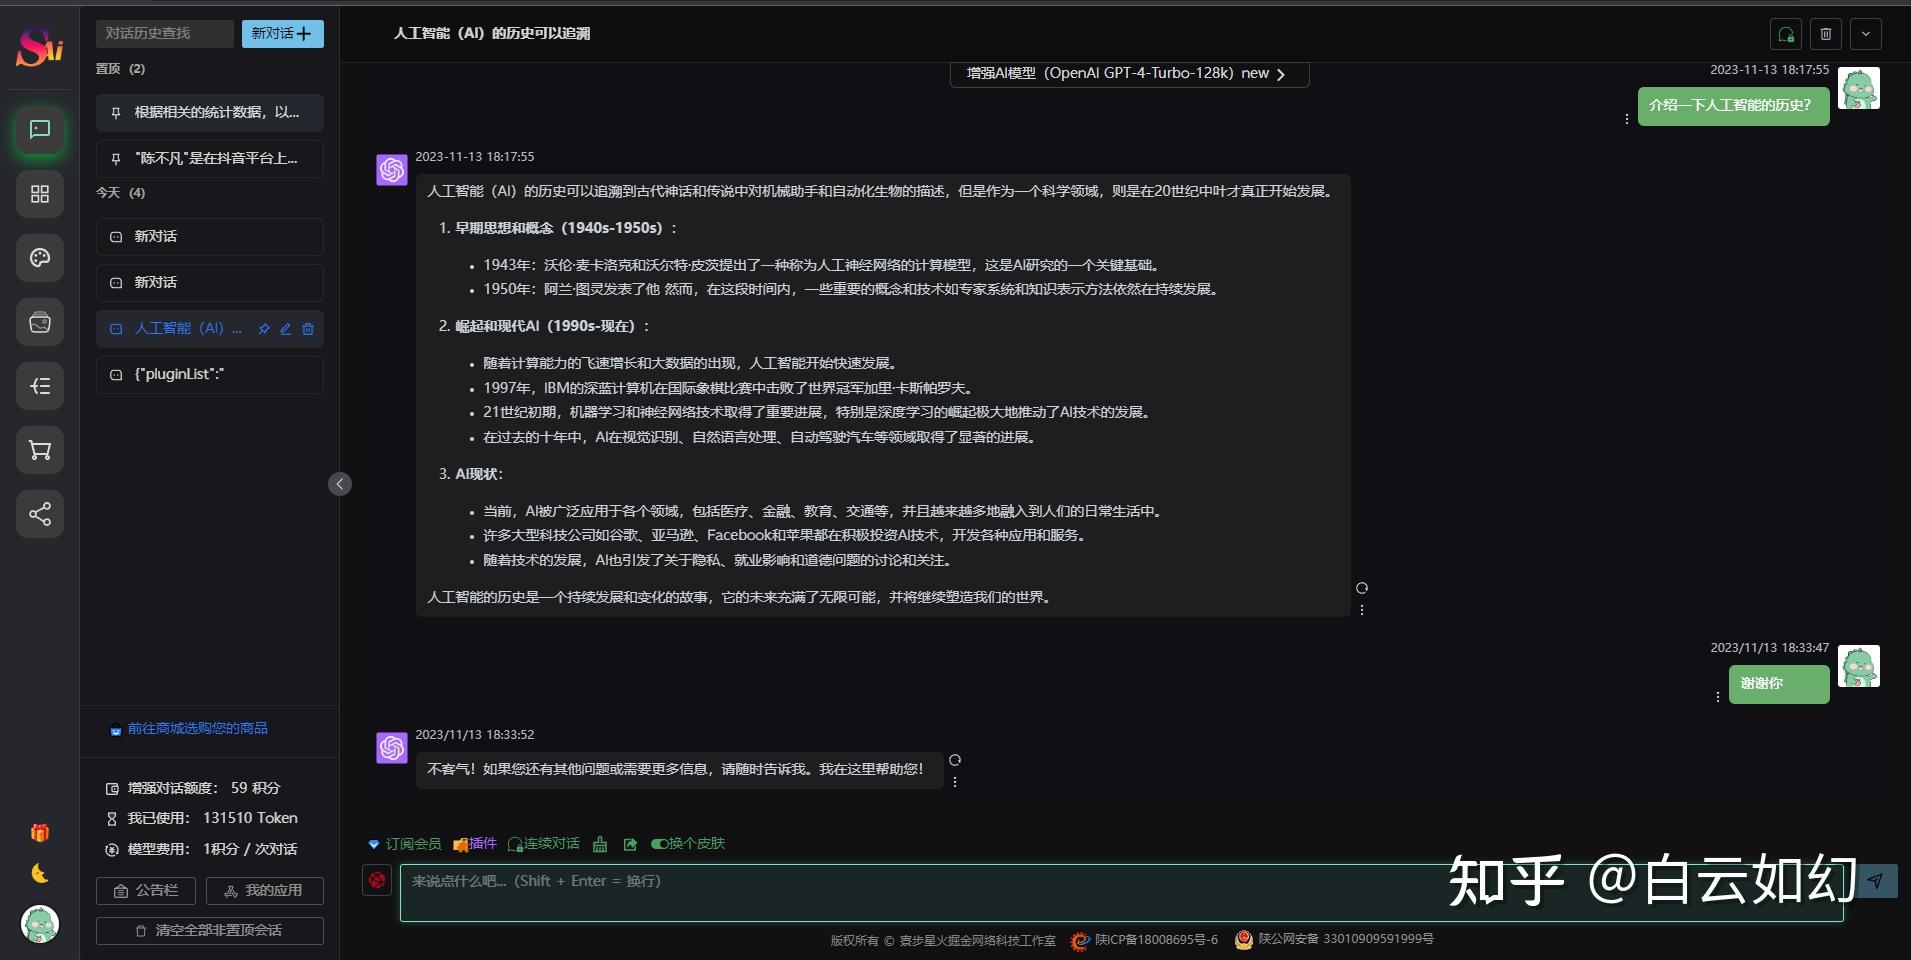Start a new chat with 新对话 button

pos(283,33)
